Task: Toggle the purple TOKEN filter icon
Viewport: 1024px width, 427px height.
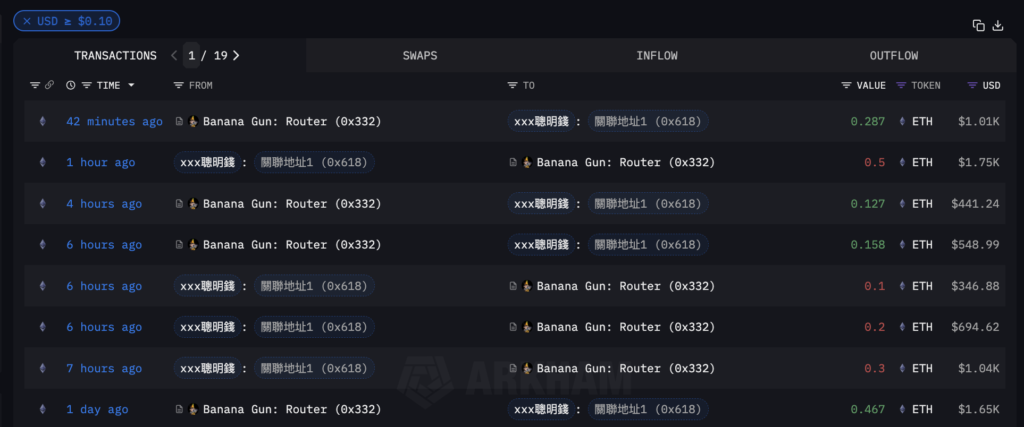Action: click(x=901, y=86)
